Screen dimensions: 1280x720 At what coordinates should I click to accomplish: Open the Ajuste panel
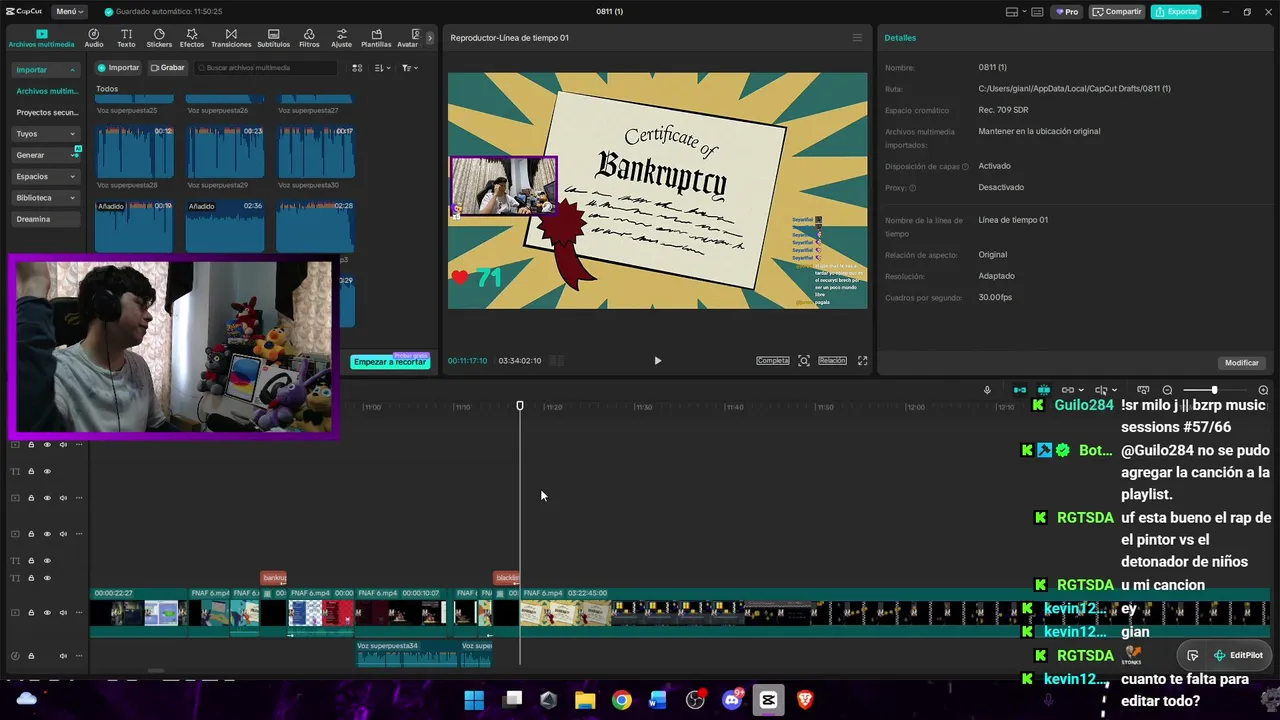[x=342, y=38]
